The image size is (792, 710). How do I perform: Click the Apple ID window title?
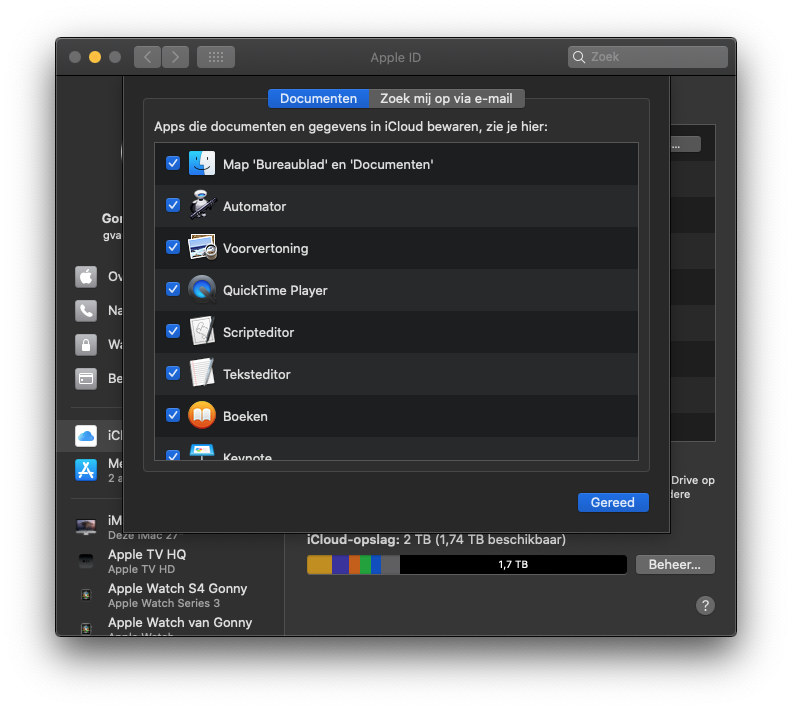[395, 58]
